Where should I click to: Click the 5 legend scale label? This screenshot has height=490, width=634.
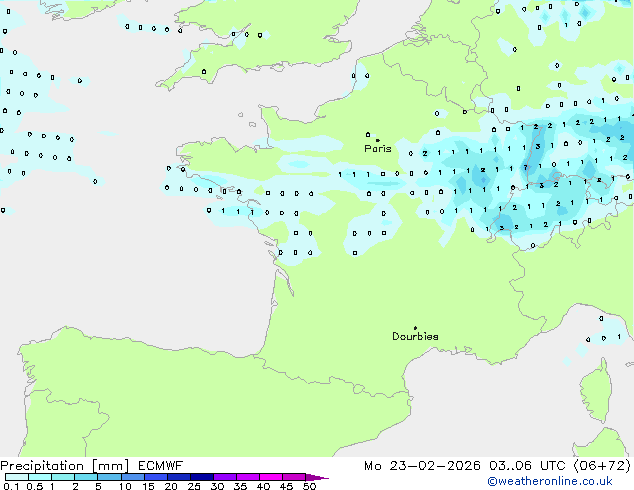98,486
